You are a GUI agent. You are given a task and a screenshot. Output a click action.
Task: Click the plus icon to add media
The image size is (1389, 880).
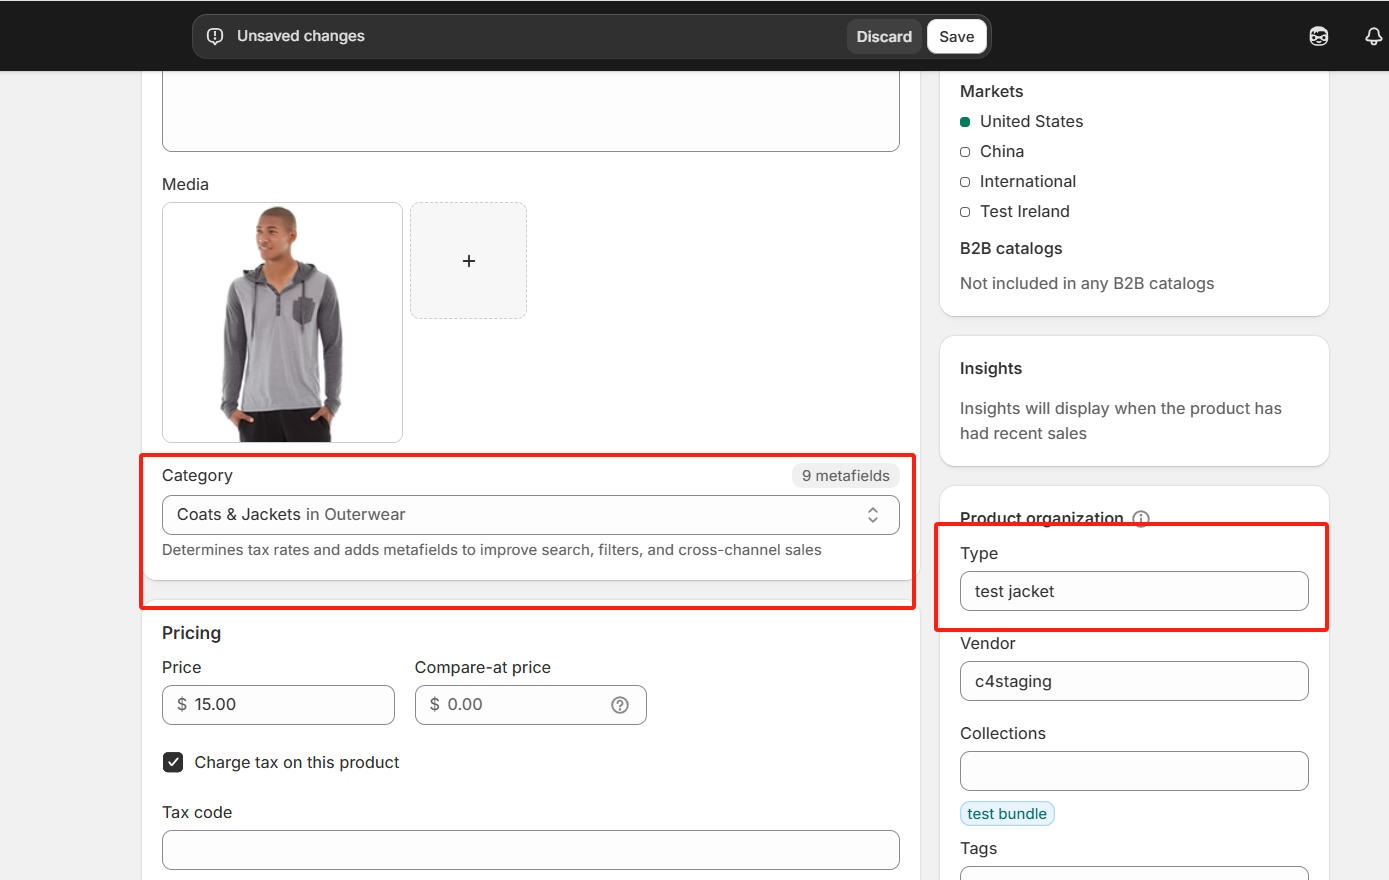click(468, 261)
